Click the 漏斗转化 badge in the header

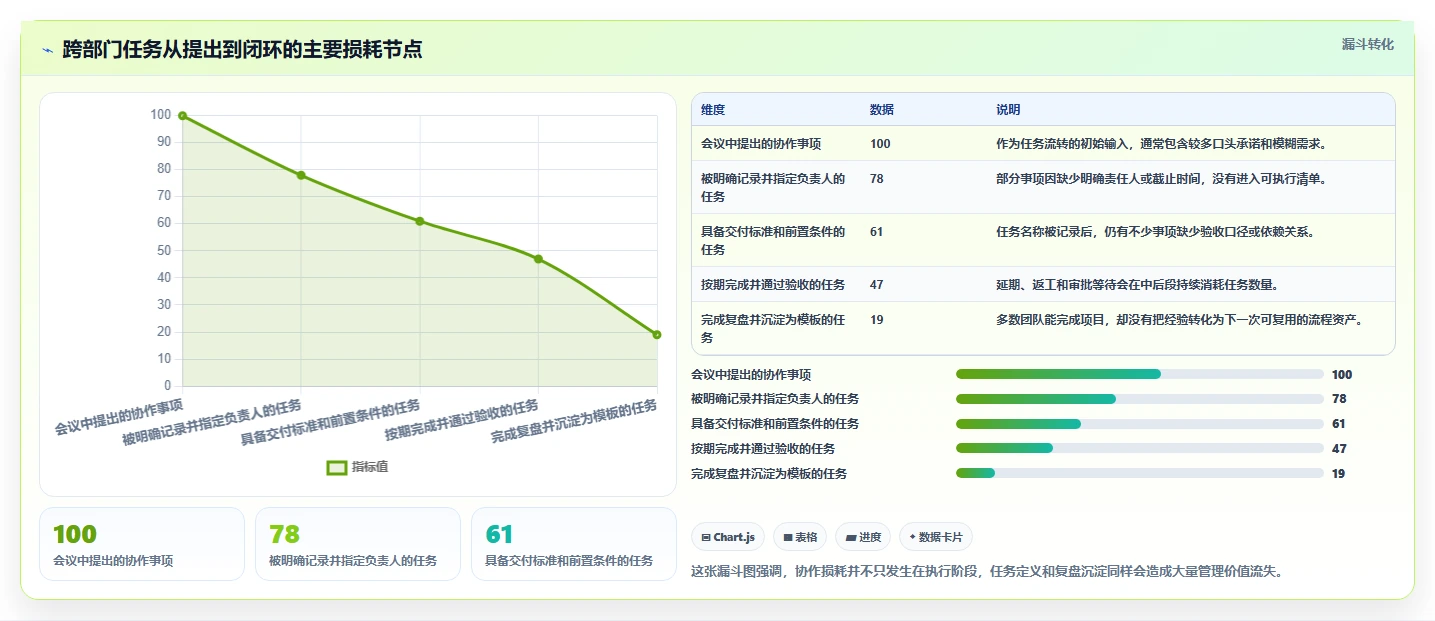tap(1367, 45)
